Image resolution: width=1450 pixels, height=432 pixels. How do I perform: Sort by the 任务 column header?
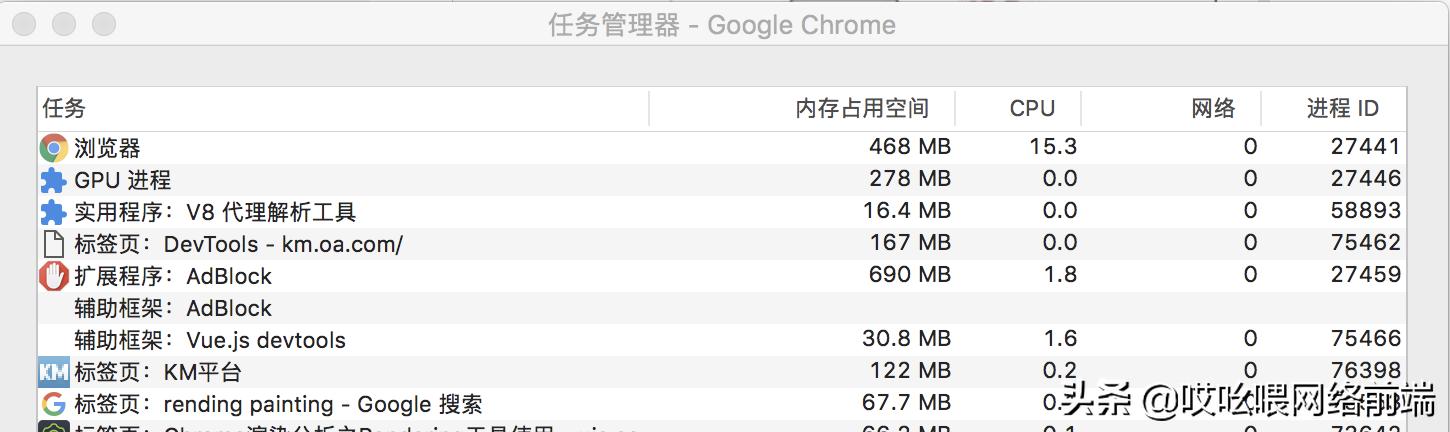click(x=64, y=108)
